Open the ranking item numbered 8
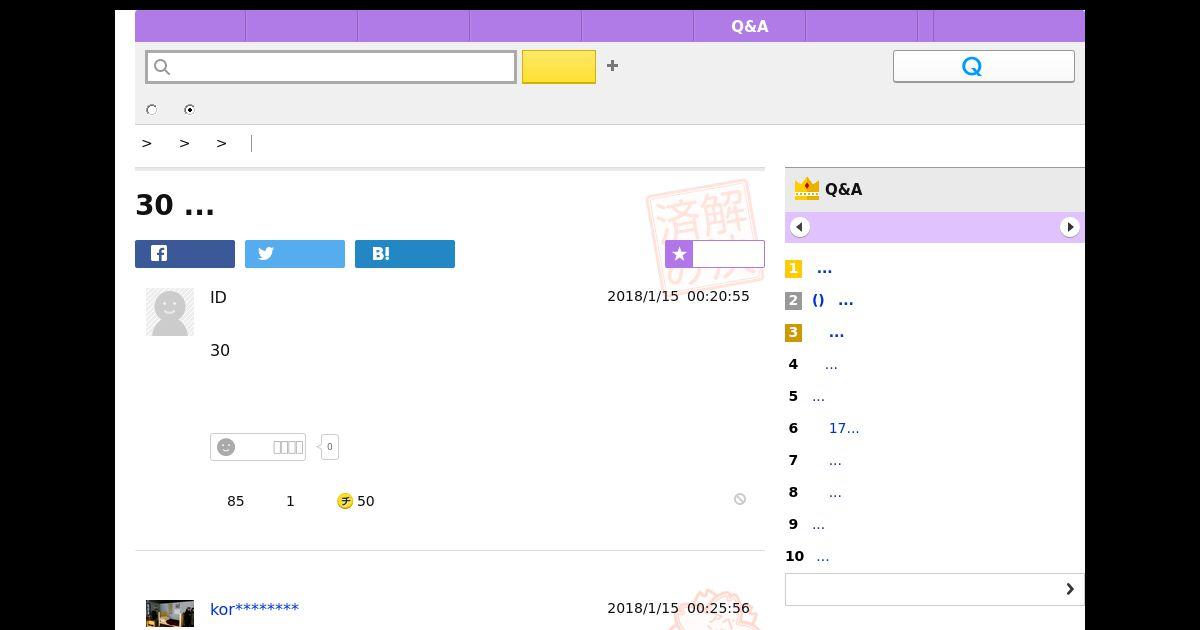This screenshot has height=630, width=1200. tap(835, 493)
